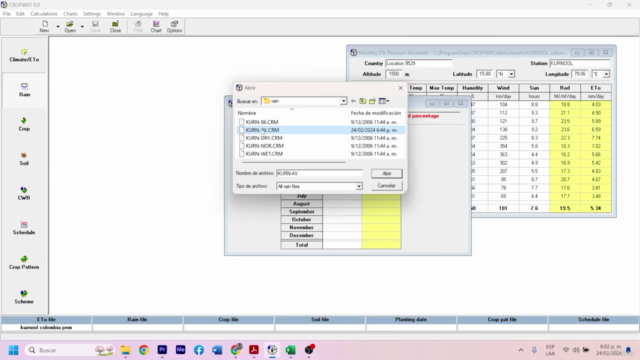640x360 pixels.
Task: Click the Country field in ETo window
Action: [x=419, y=63]
